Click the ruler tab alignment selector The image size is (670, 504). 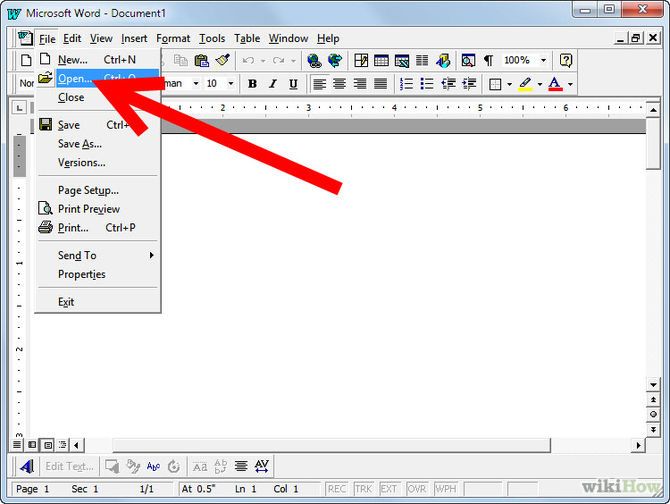19,108
